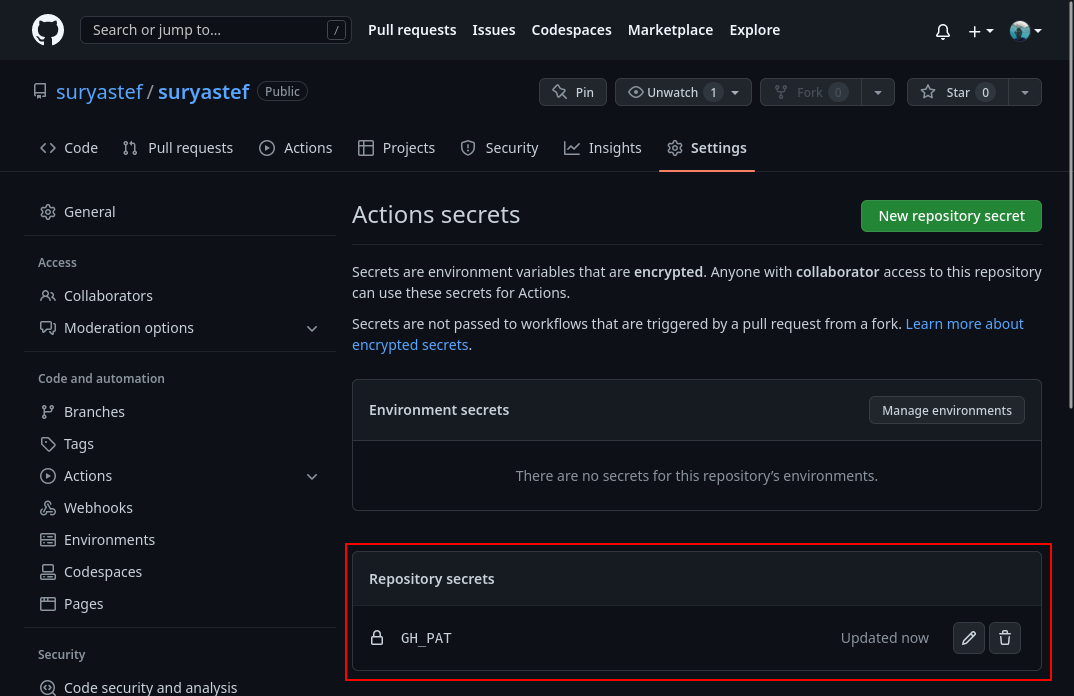This screenshot has height=696, width=1074.
Task: Open Codespaces in top navigation
Action: [x=571, y=30]
